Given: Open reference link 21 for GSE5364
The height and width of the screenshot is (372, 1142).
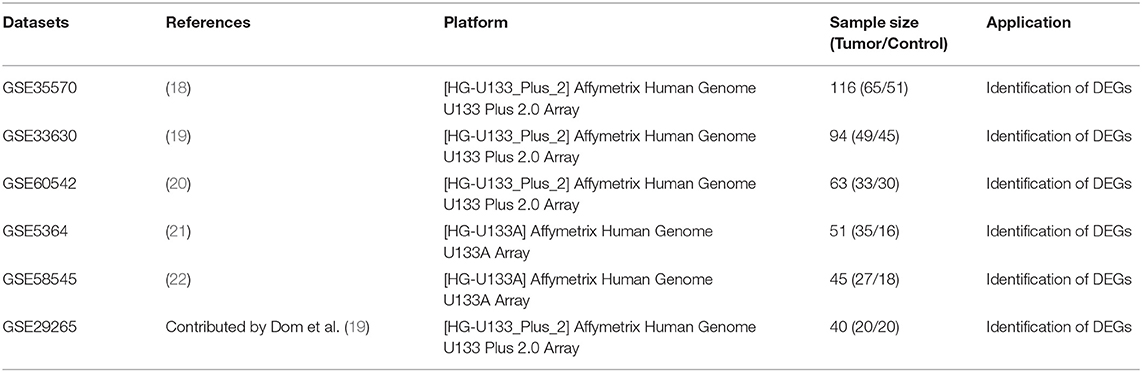Looking at the screenshot, I should point(178,231).
